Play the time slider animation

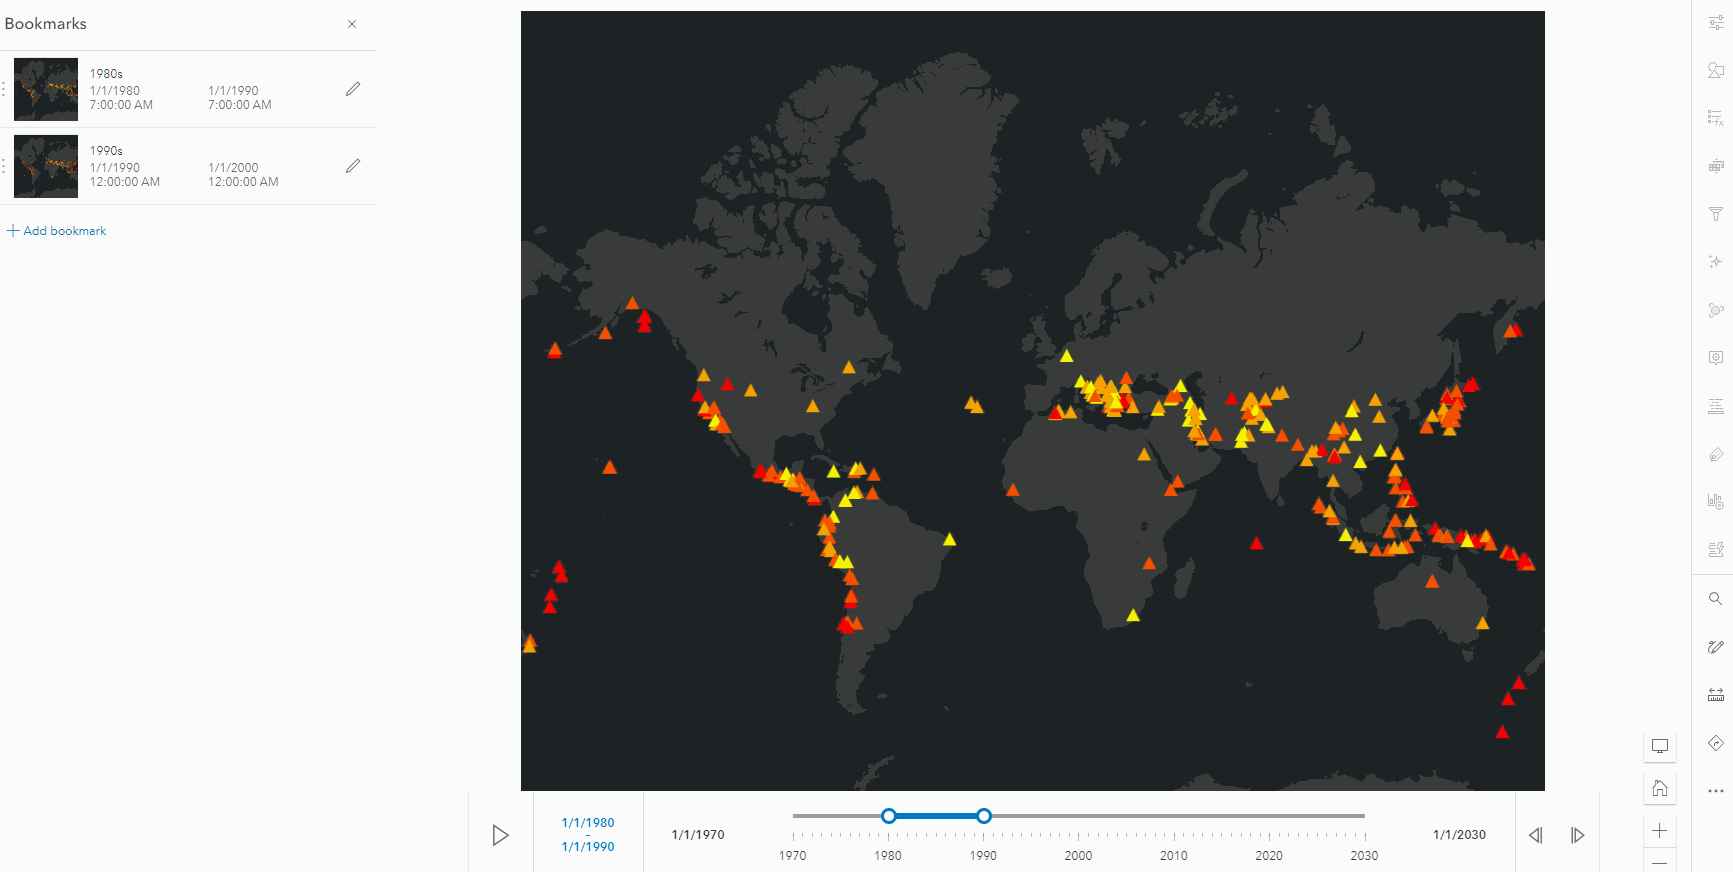click(501, 835)
